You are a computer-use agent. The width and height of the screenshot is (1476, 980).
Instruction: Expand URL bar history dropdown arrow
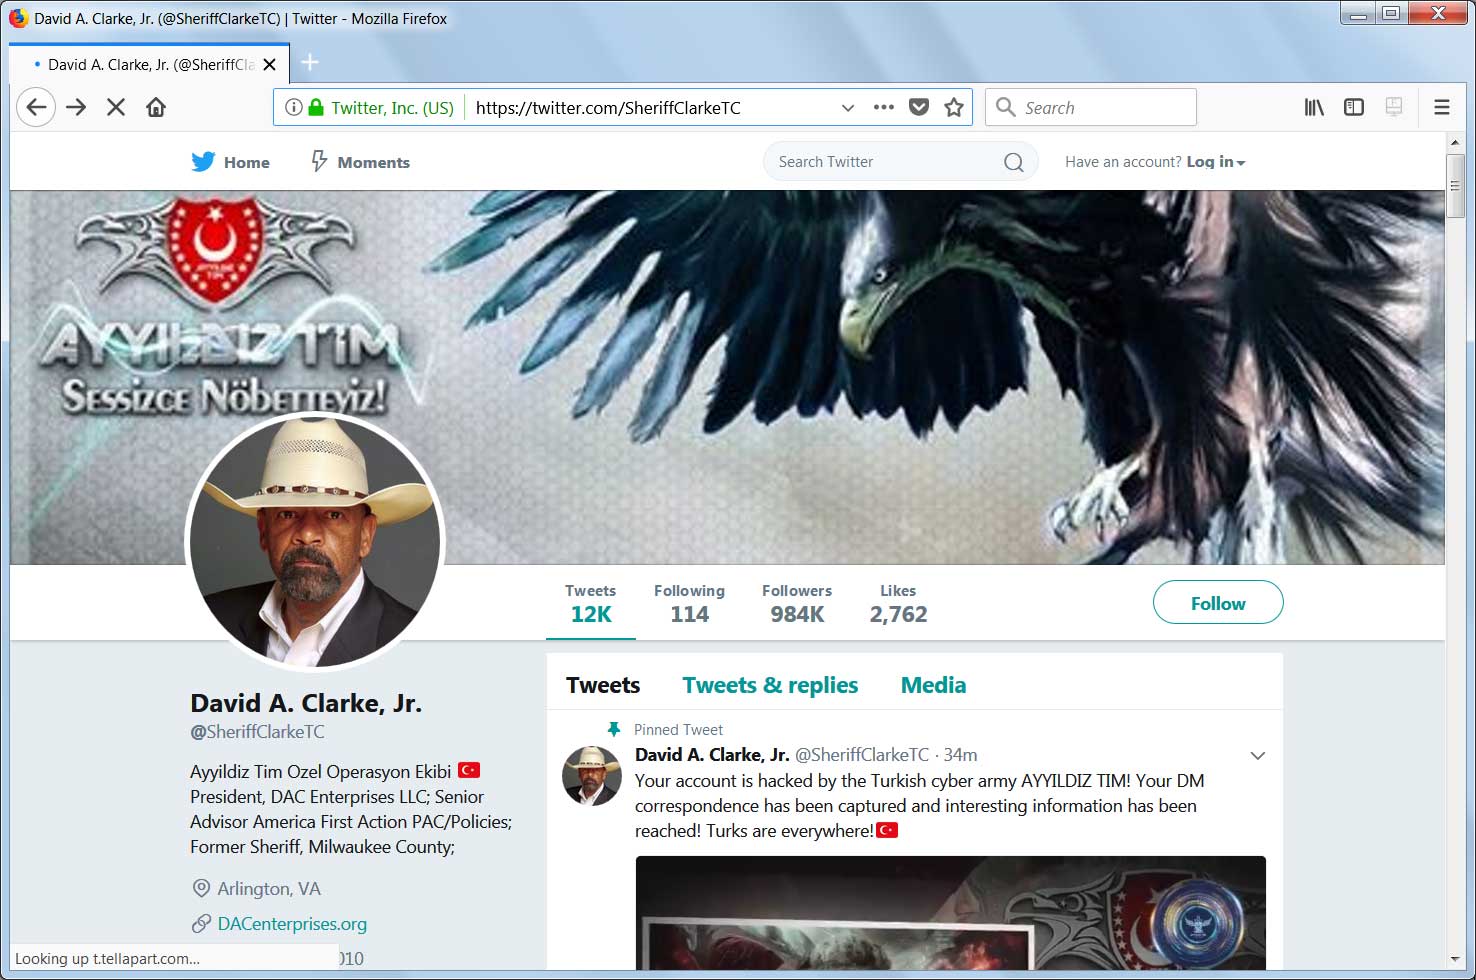[x=848, y=108]
